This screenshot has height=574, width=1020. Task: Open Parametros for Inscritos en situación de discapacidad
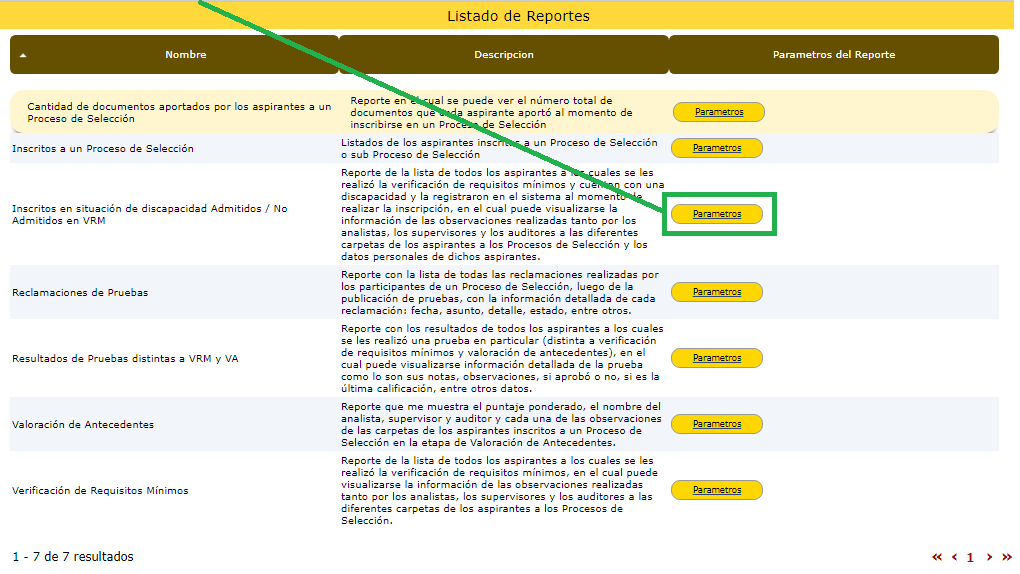coord(716,214)
